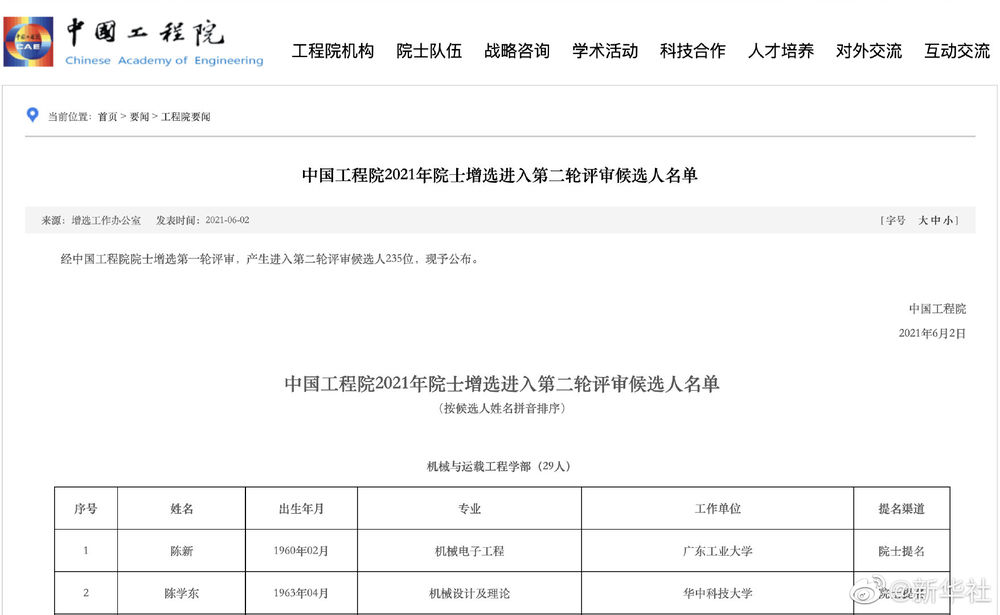Set font size to 大 (large)
The width and height of the screenshot is (1000, 615).
coord(924,220)
